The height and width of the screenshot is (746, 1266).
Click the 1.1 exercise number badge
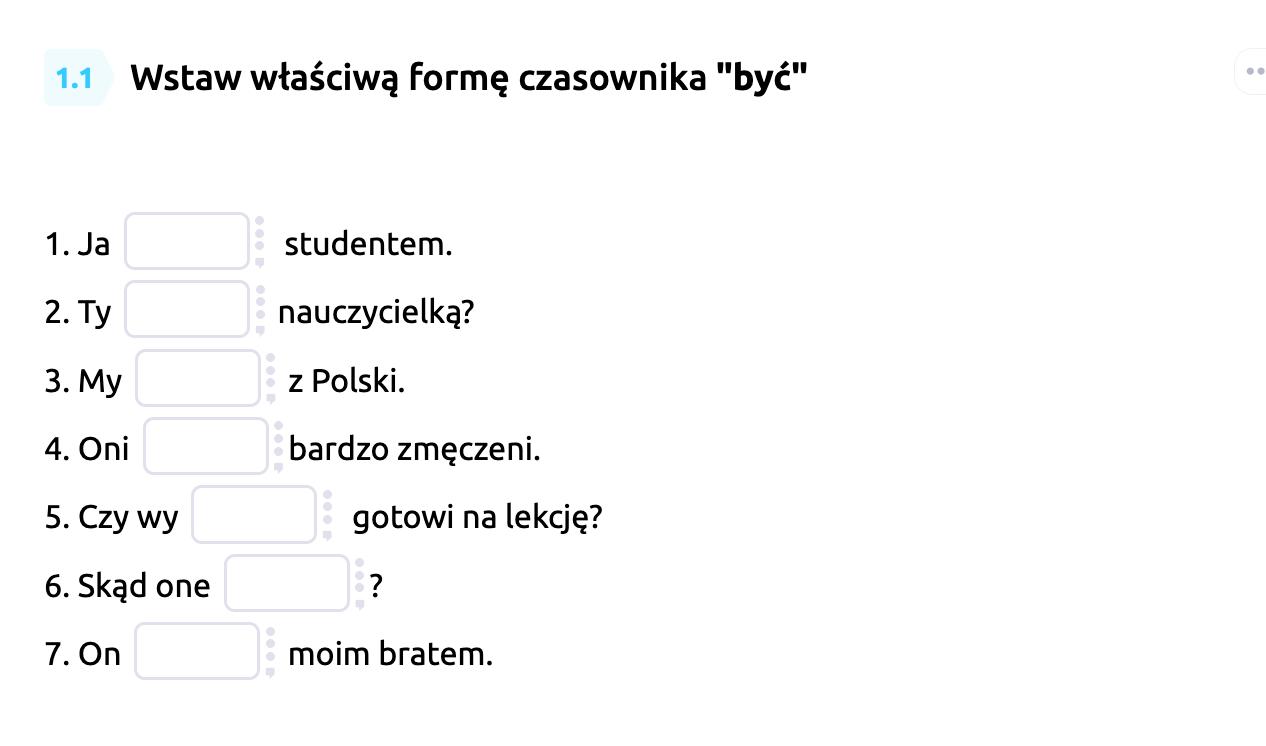click(75, 77)
